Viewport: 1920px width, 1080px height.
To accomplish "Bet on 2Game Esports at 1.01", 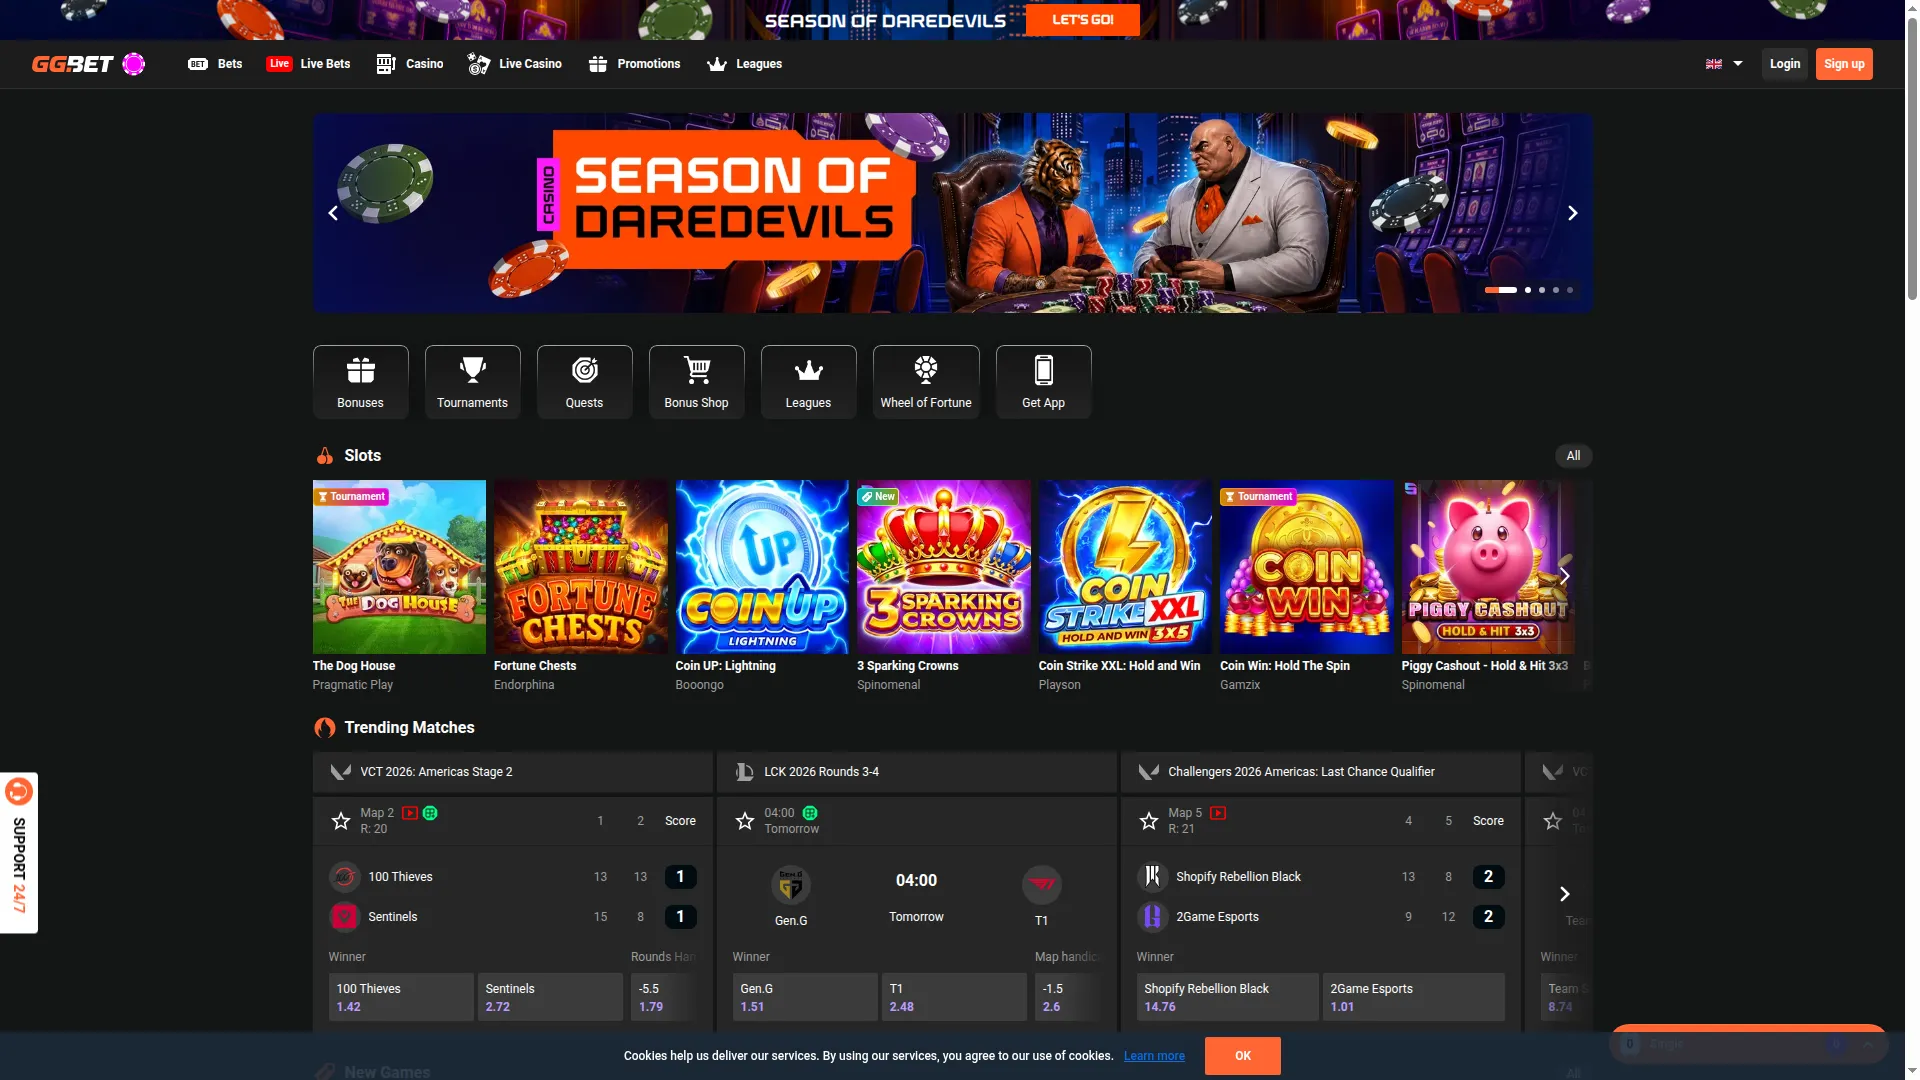I will click(1414, 997).
